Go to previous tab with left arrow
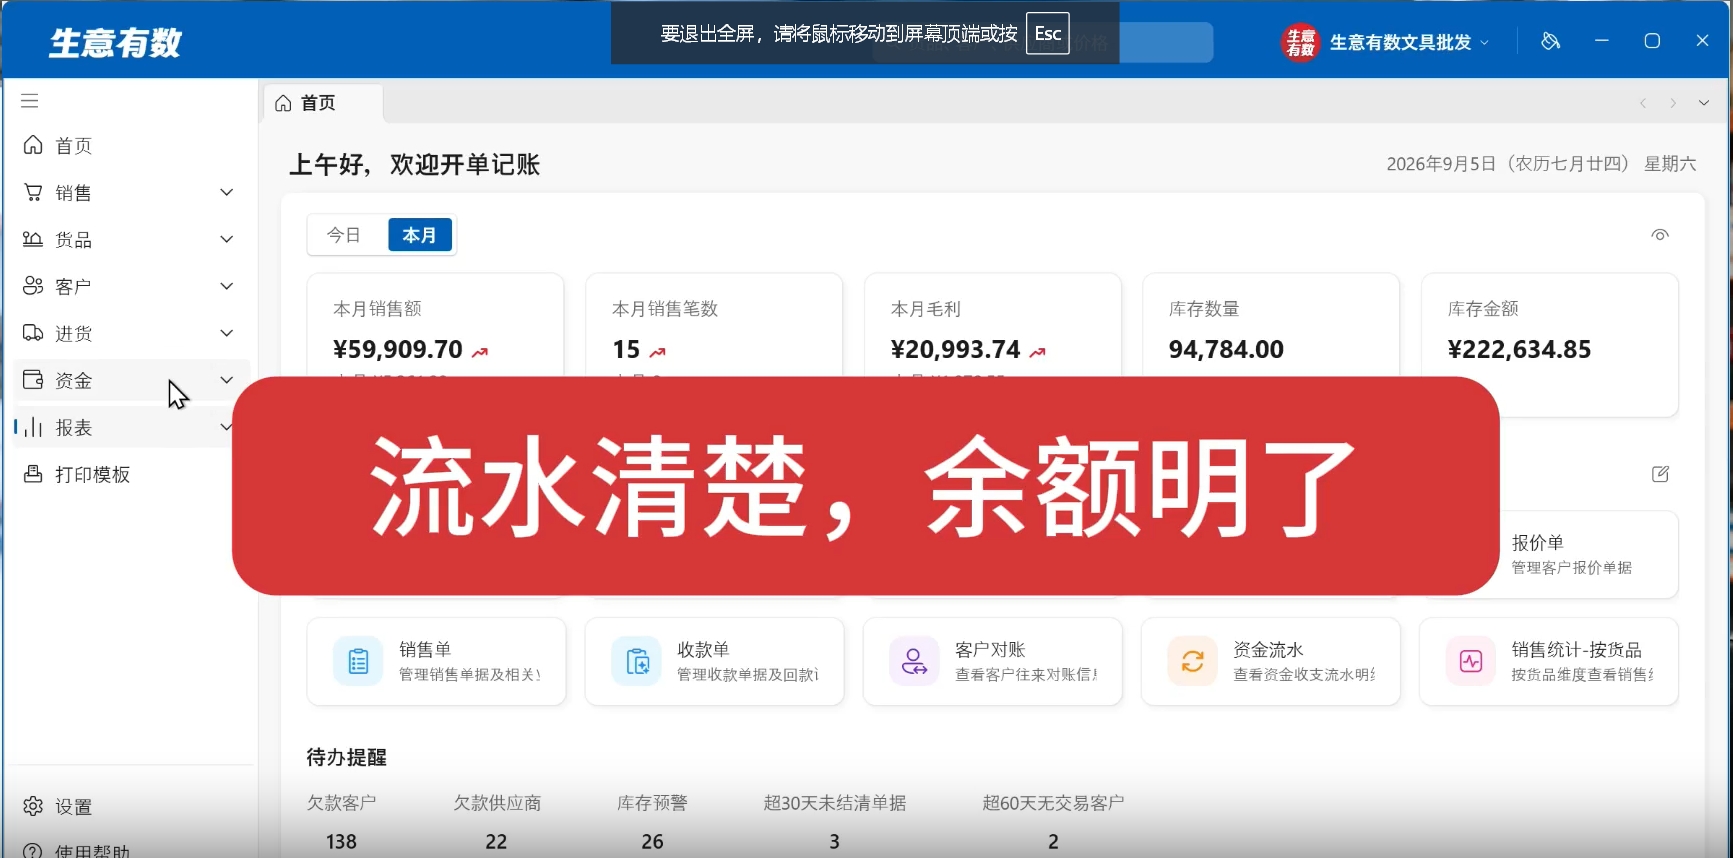 click(1642, 103)
